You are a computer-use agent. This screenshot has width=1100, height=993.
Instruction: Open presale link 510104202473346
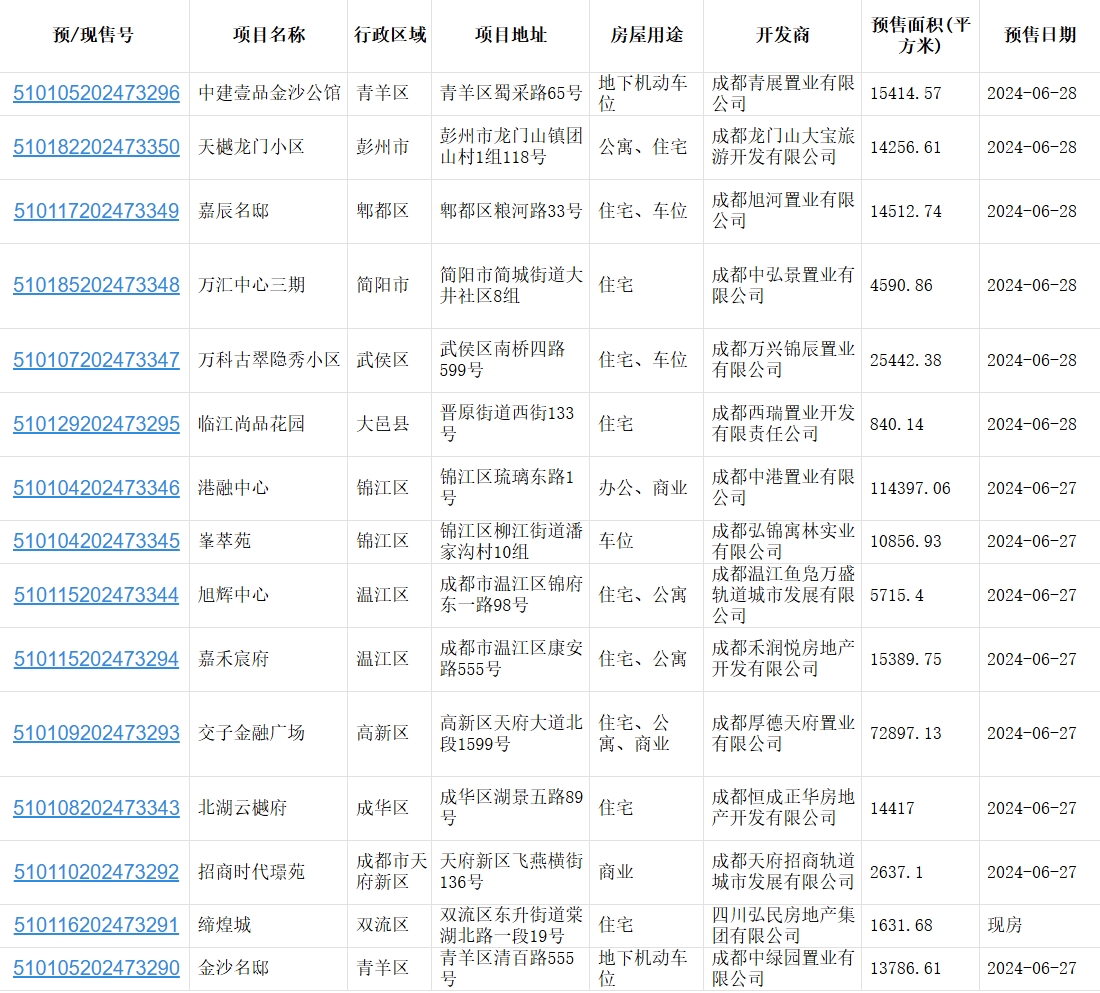(96, 488)
